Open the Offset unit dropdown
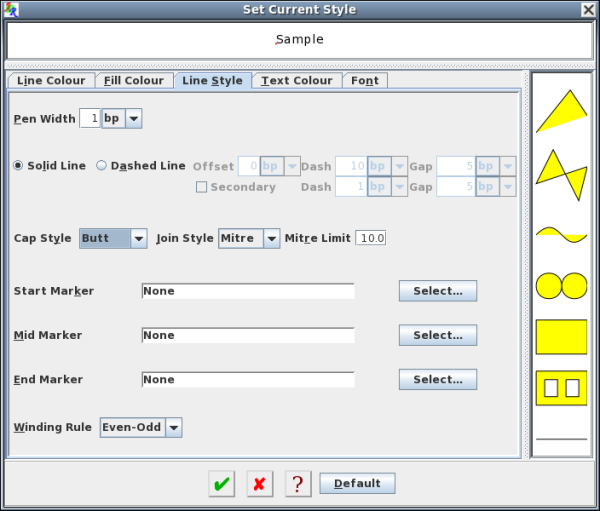Viewport: 600px width, 511px height. pyautogui.click(x=292, y=166)
